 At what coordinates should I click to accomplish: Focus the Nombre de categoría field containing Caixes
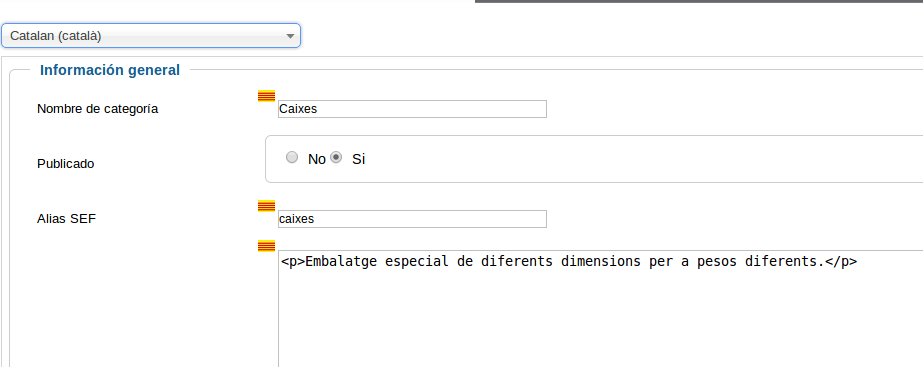coord(412,109)
